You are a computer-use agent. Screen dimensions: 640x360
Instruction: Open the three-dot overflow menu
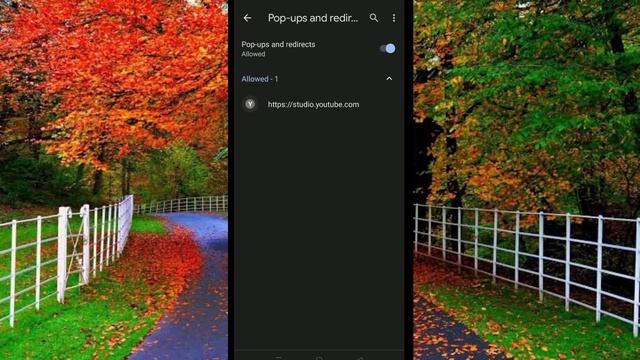coord(394,18)
